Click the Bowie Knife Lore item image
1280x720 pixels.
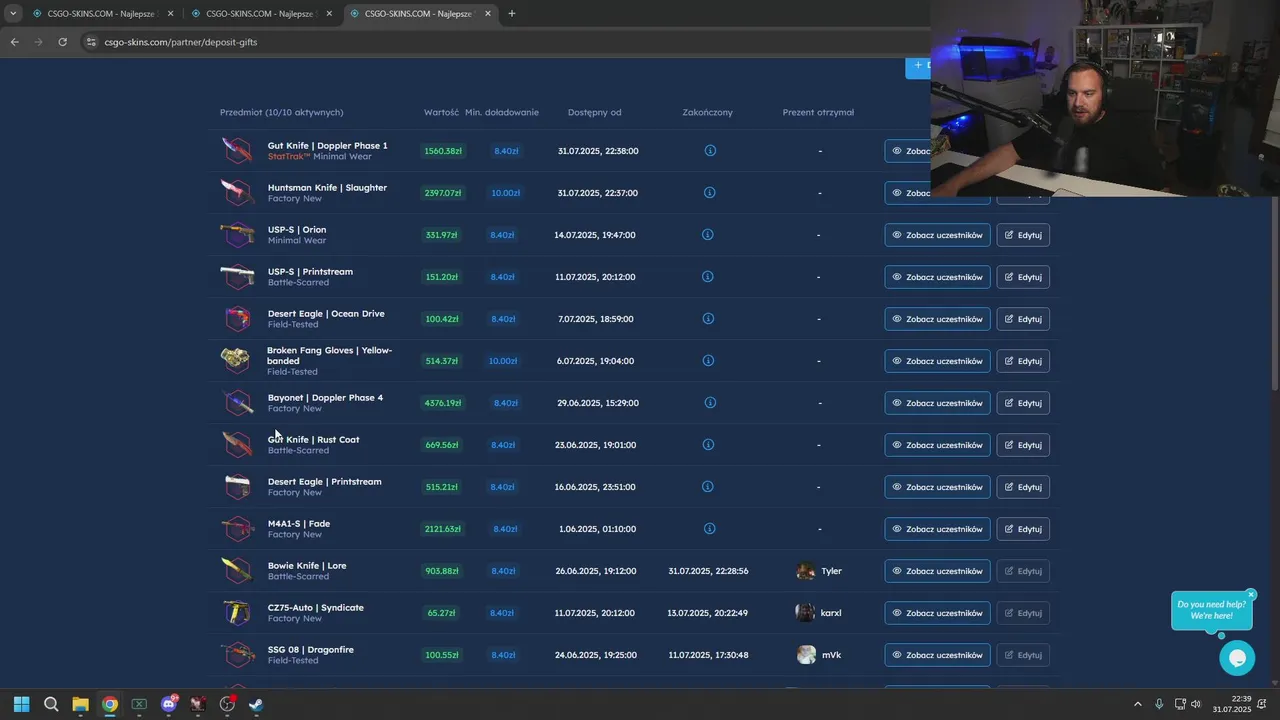pyautogui.click(x=237, y=571)
